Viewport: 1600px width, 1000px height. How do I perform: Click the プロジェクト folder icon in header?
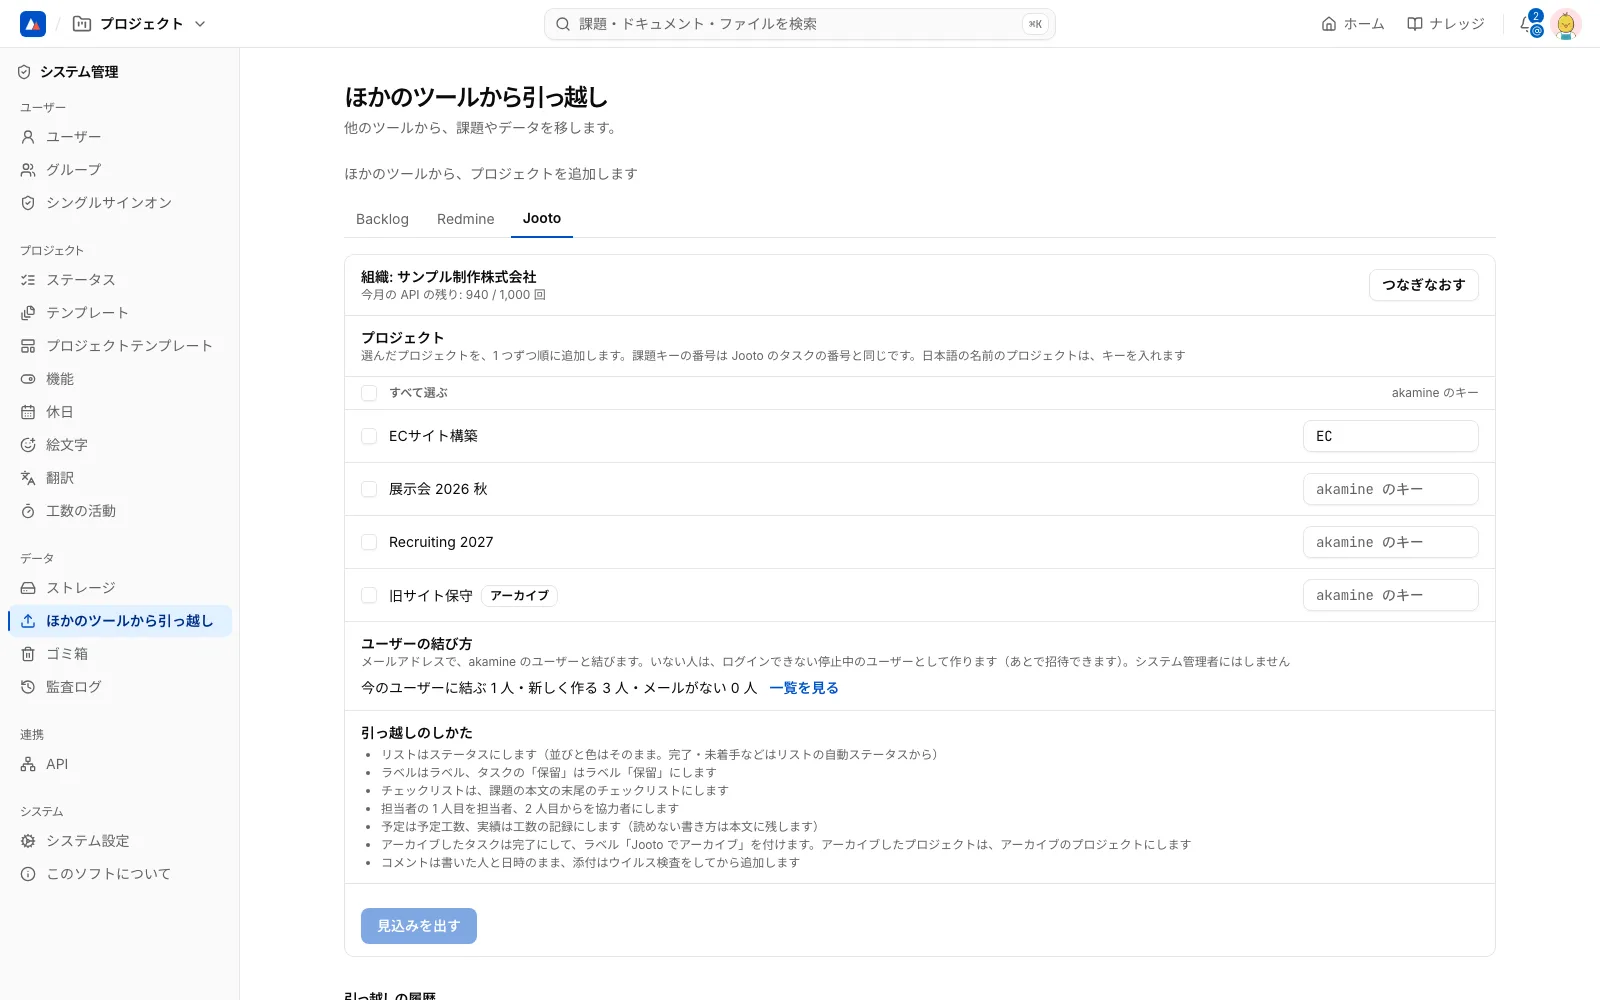[82, 24]
